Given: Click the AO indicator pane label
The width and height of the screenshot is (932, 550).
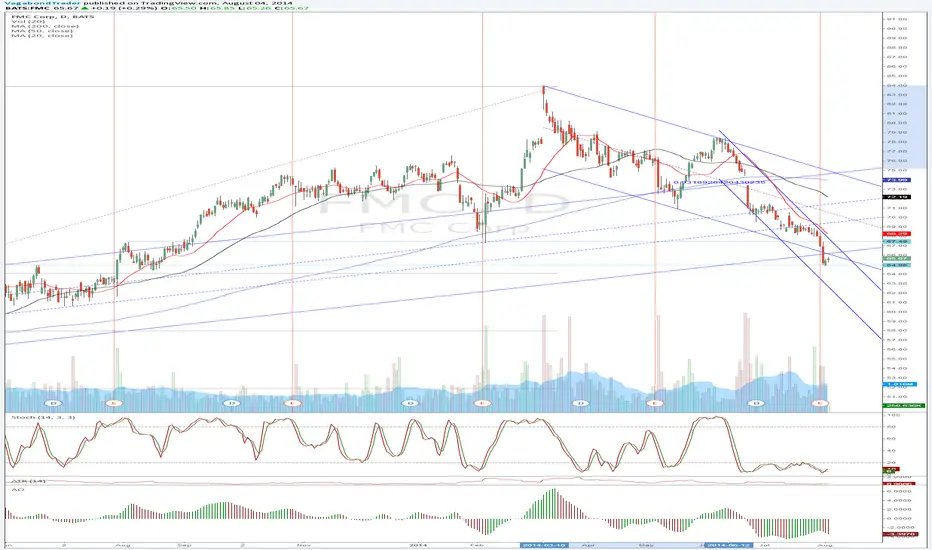Looking at the screenshot, I should [x=17, y=489].
